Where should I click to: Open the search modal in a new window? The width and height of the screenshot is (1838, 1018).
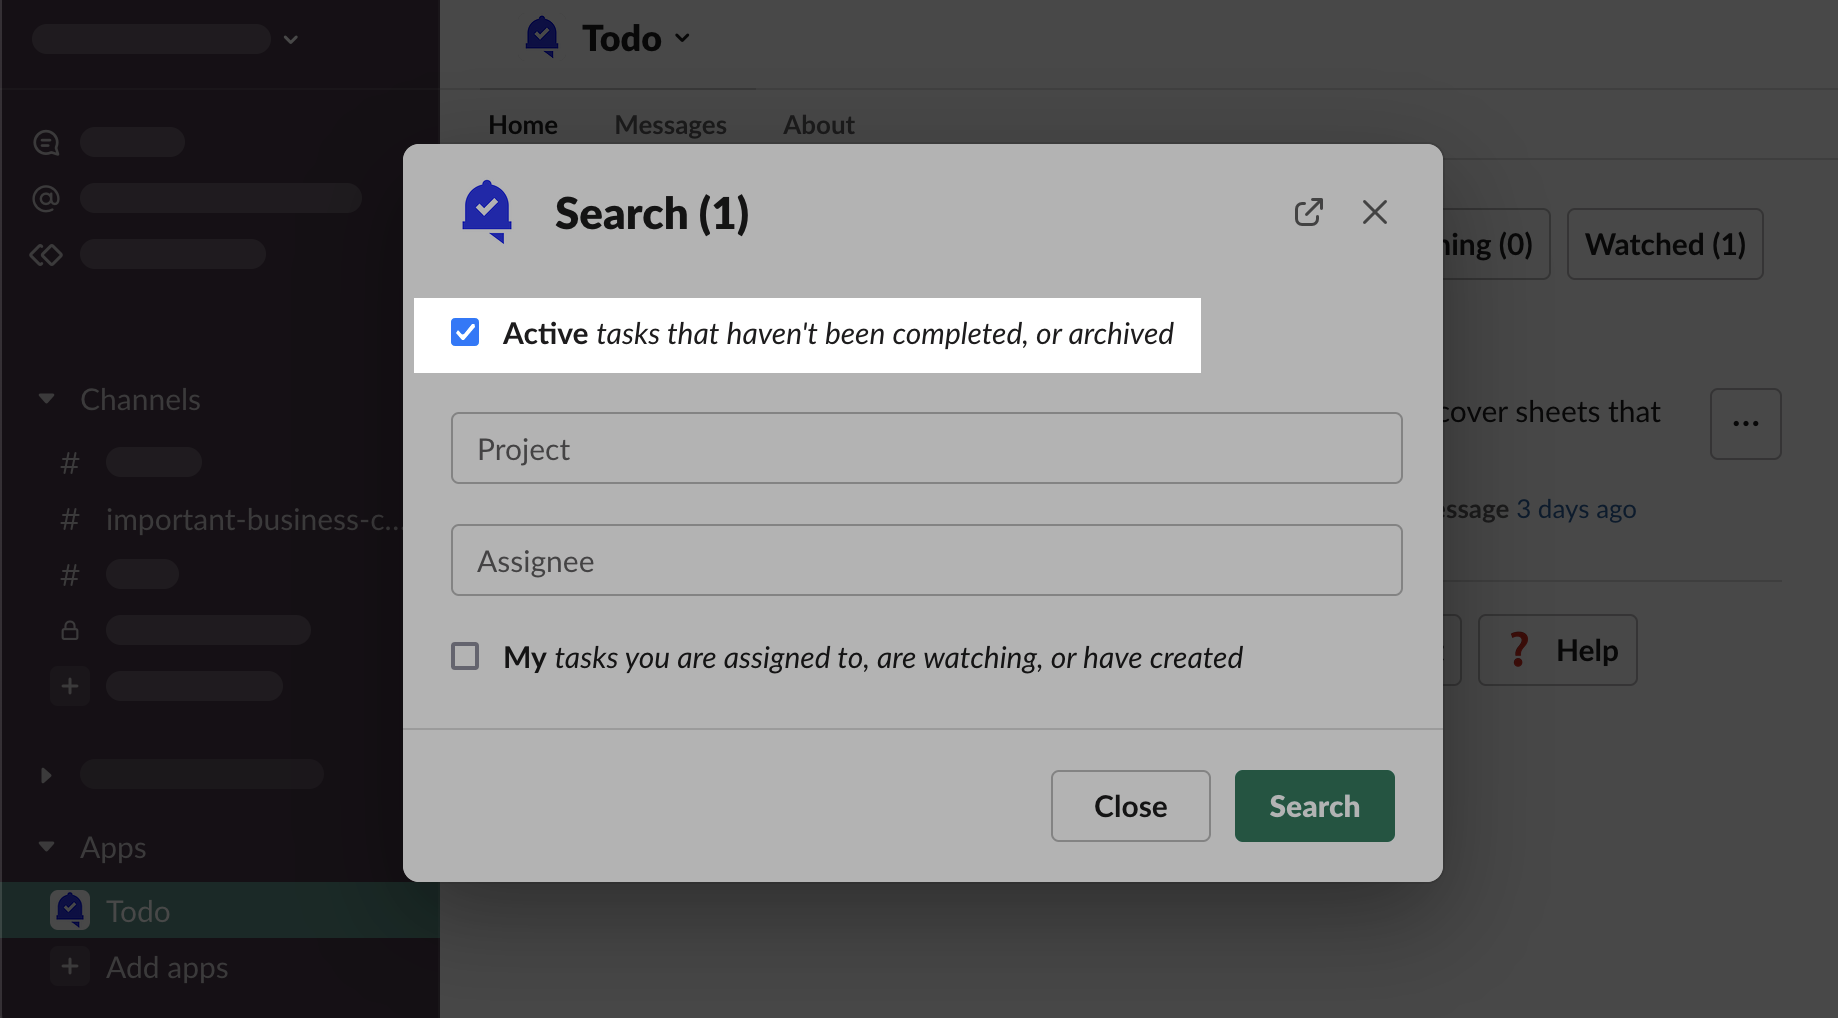tap(1308, 212)
